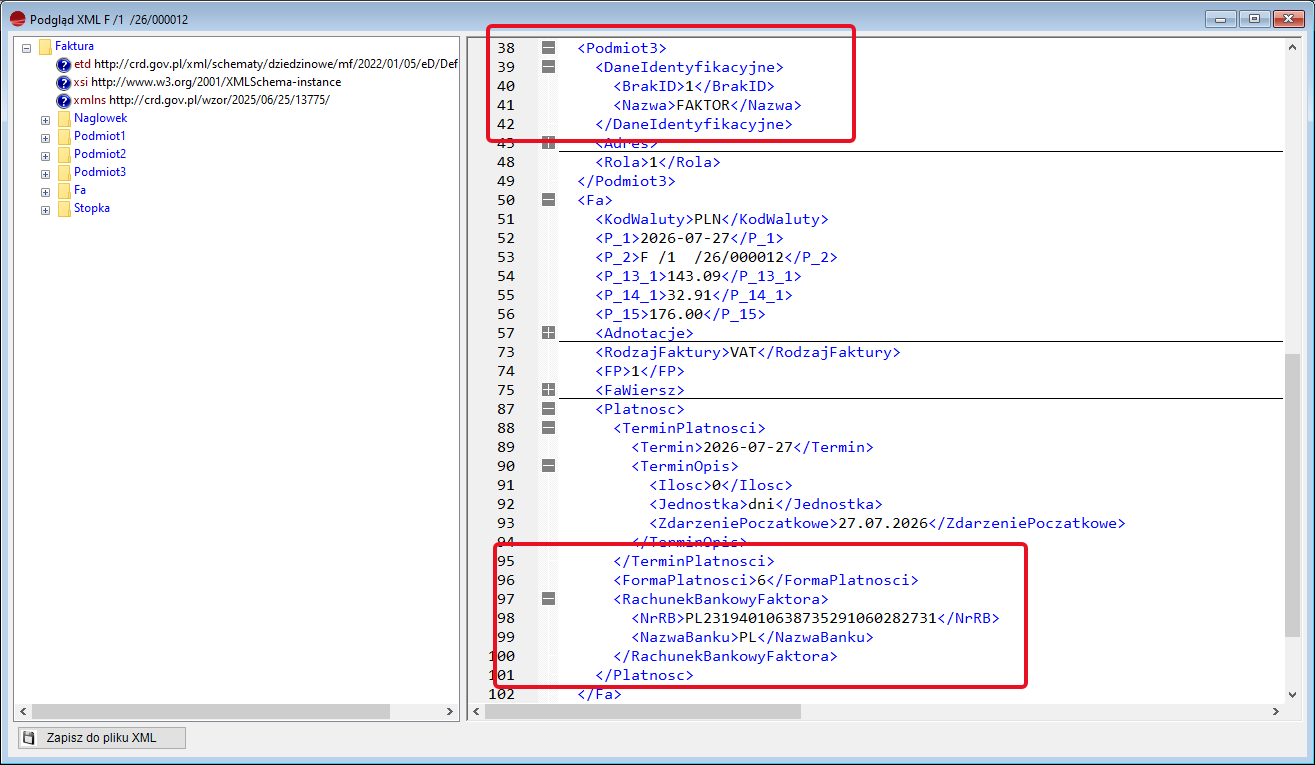
Task: Collapse TerminOpis fold at line 90
Action: coord(548,466)
